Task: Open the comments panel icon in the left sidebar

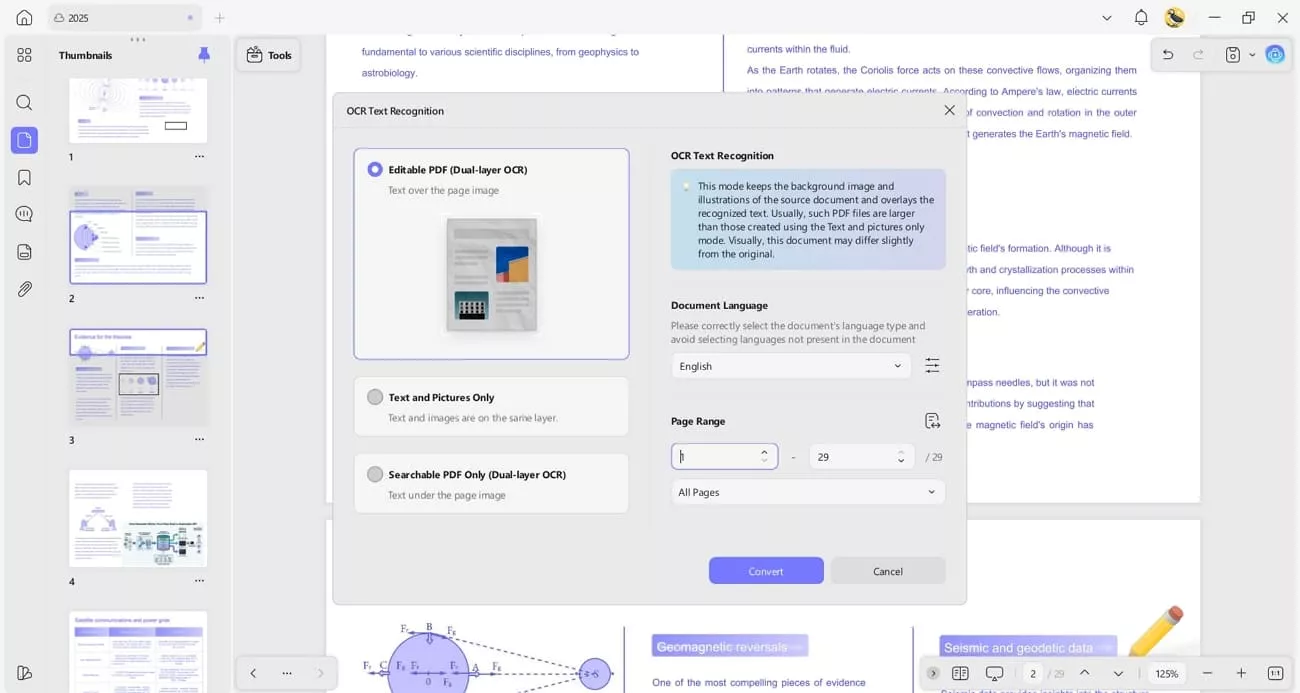Action: click(24, 214)
